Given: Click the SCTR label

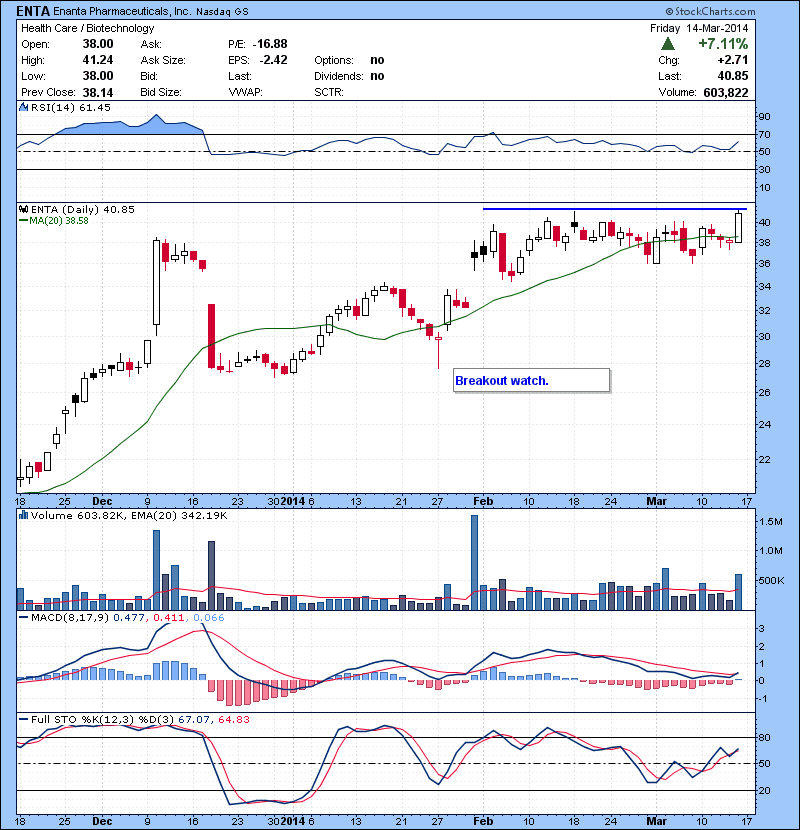Looking at the screenshot, I should 328,92.
